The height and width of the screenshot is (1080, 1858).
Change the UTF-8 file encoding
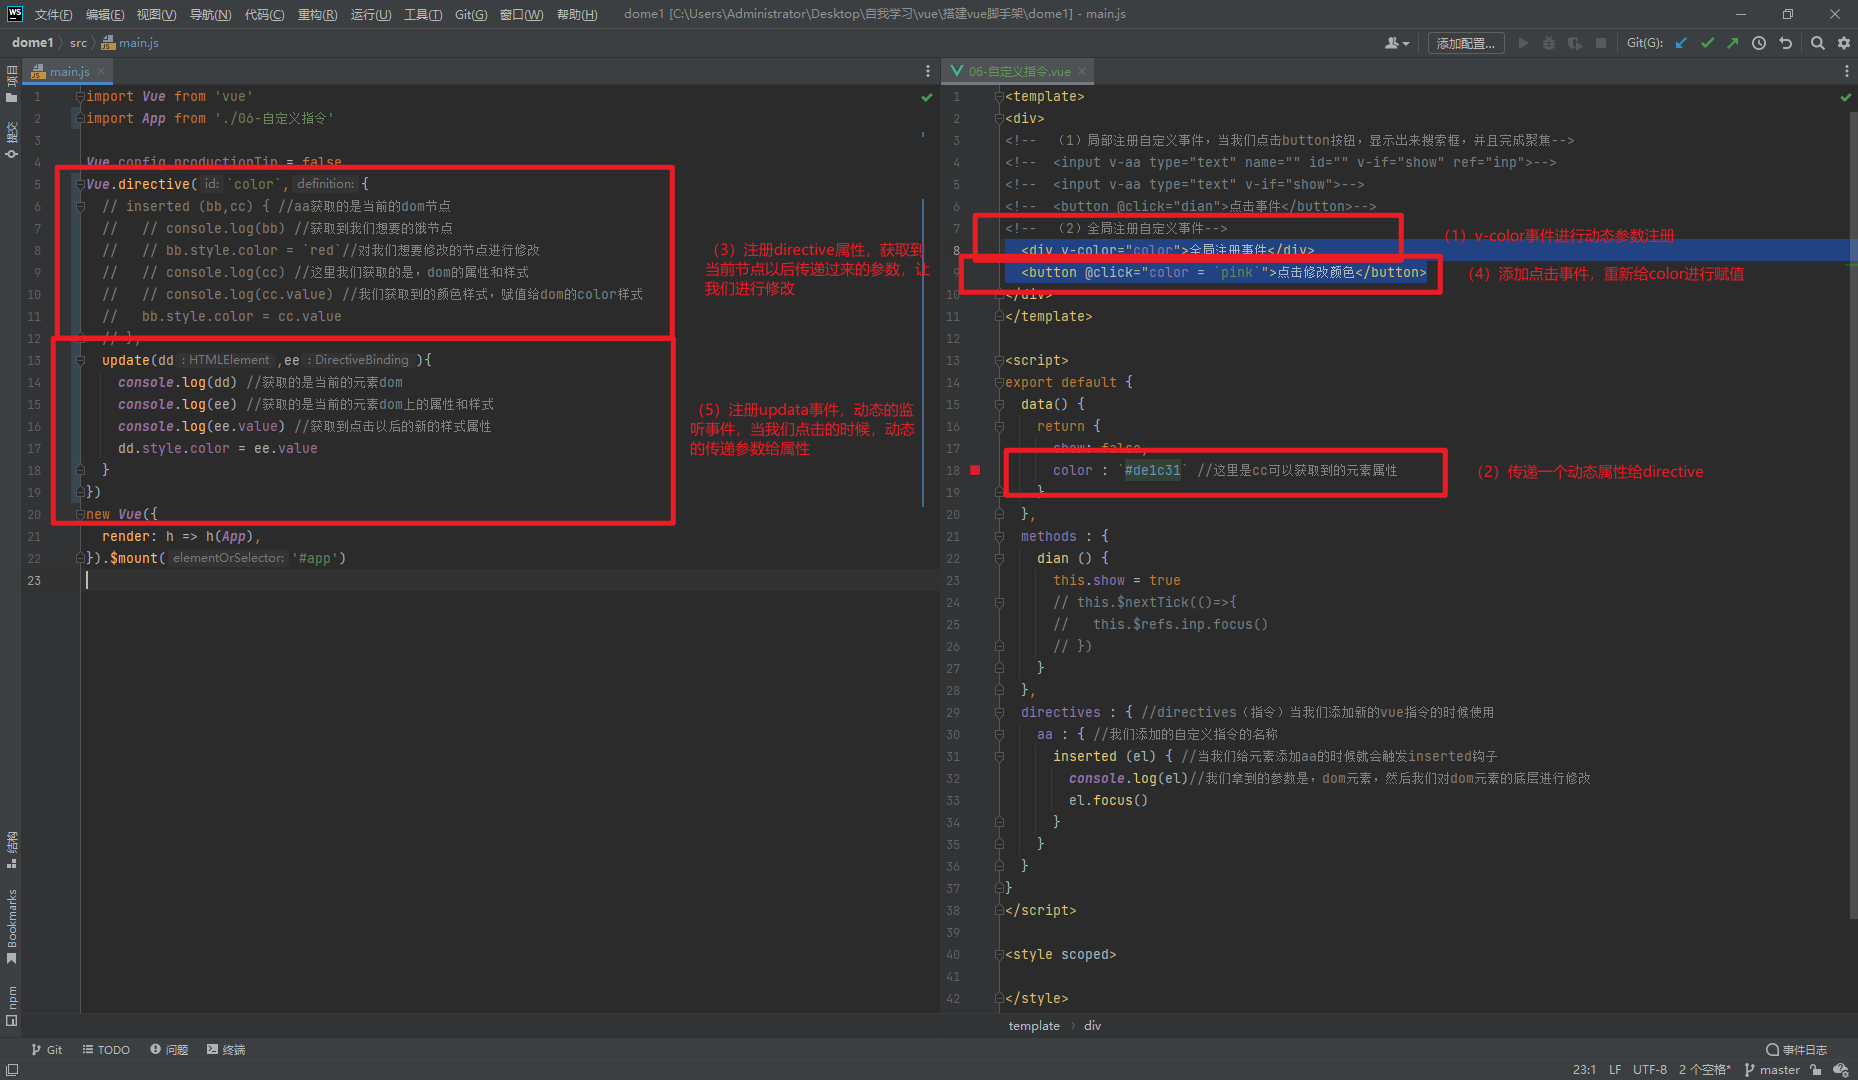(1650, 1070)
